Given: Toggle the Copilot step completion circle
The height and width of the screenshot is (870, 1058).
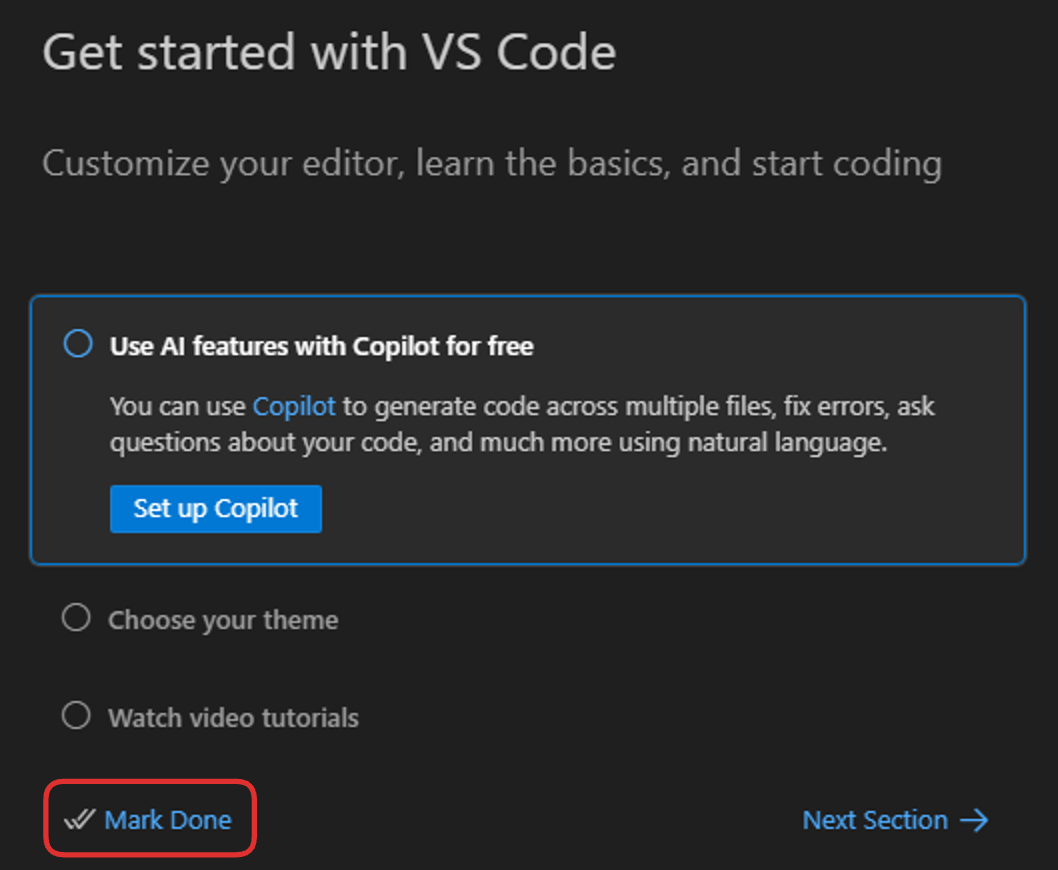Looking at the screenshot, I should coord(78,345).
